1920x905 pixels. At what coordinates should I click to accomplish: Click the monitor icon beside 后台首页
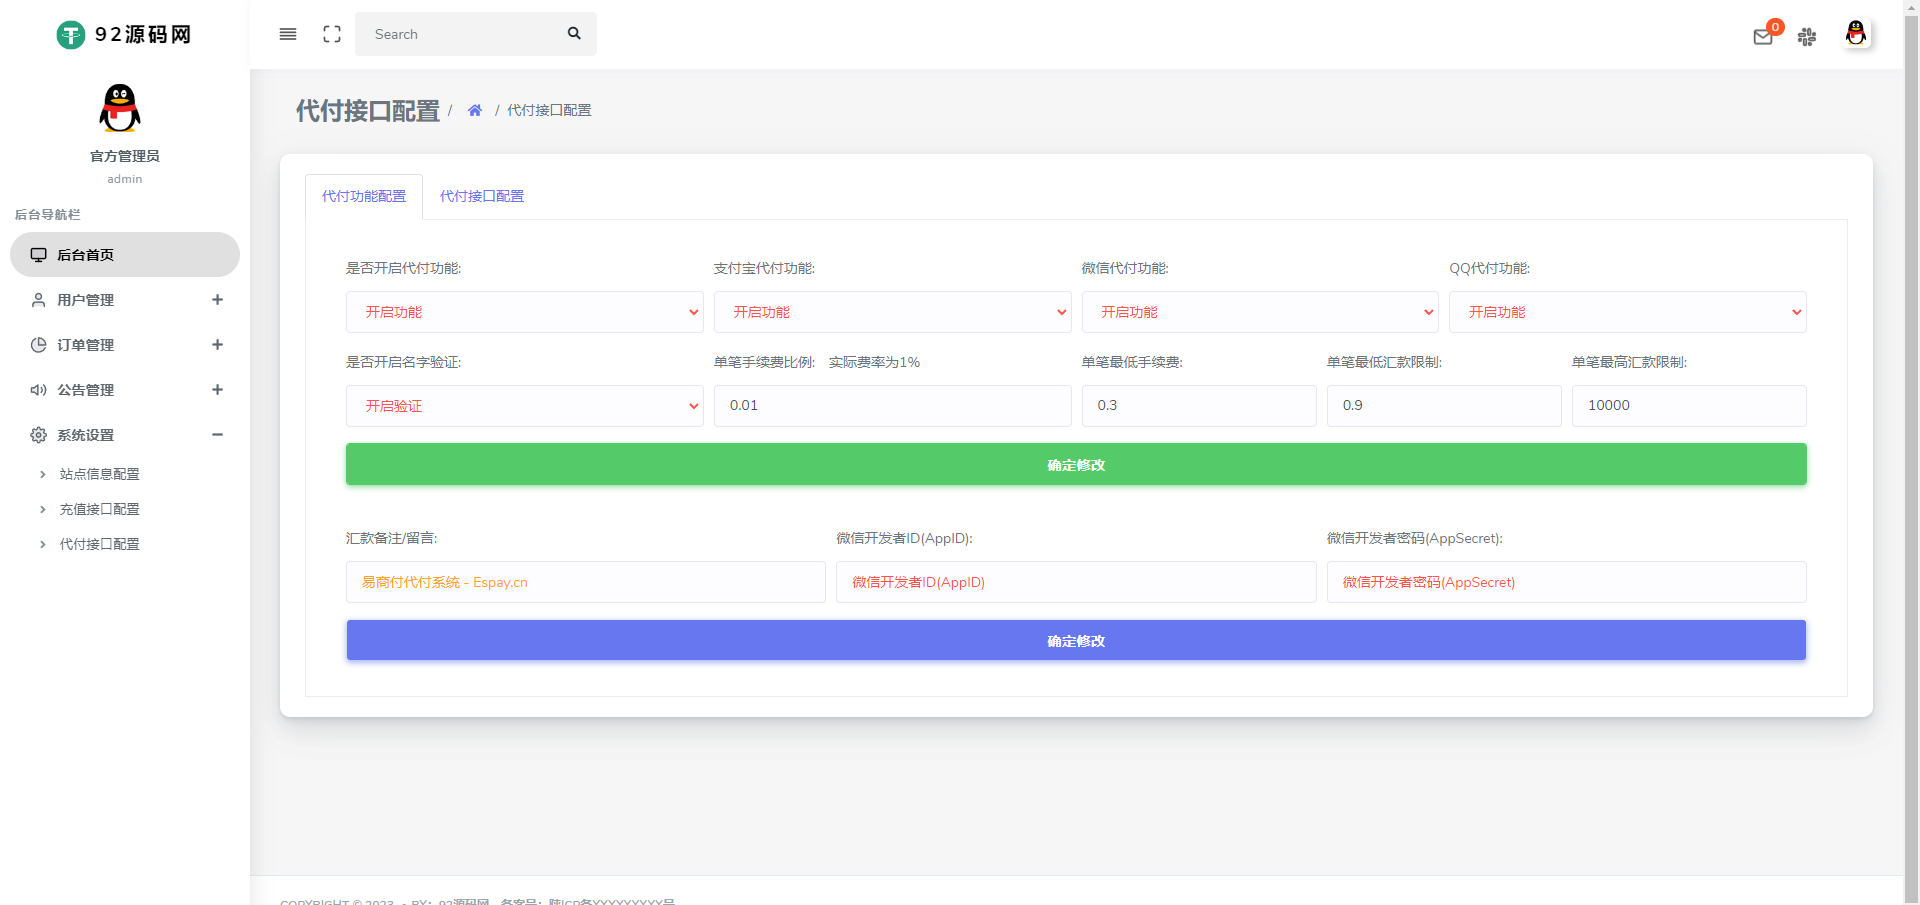[38, 255]
